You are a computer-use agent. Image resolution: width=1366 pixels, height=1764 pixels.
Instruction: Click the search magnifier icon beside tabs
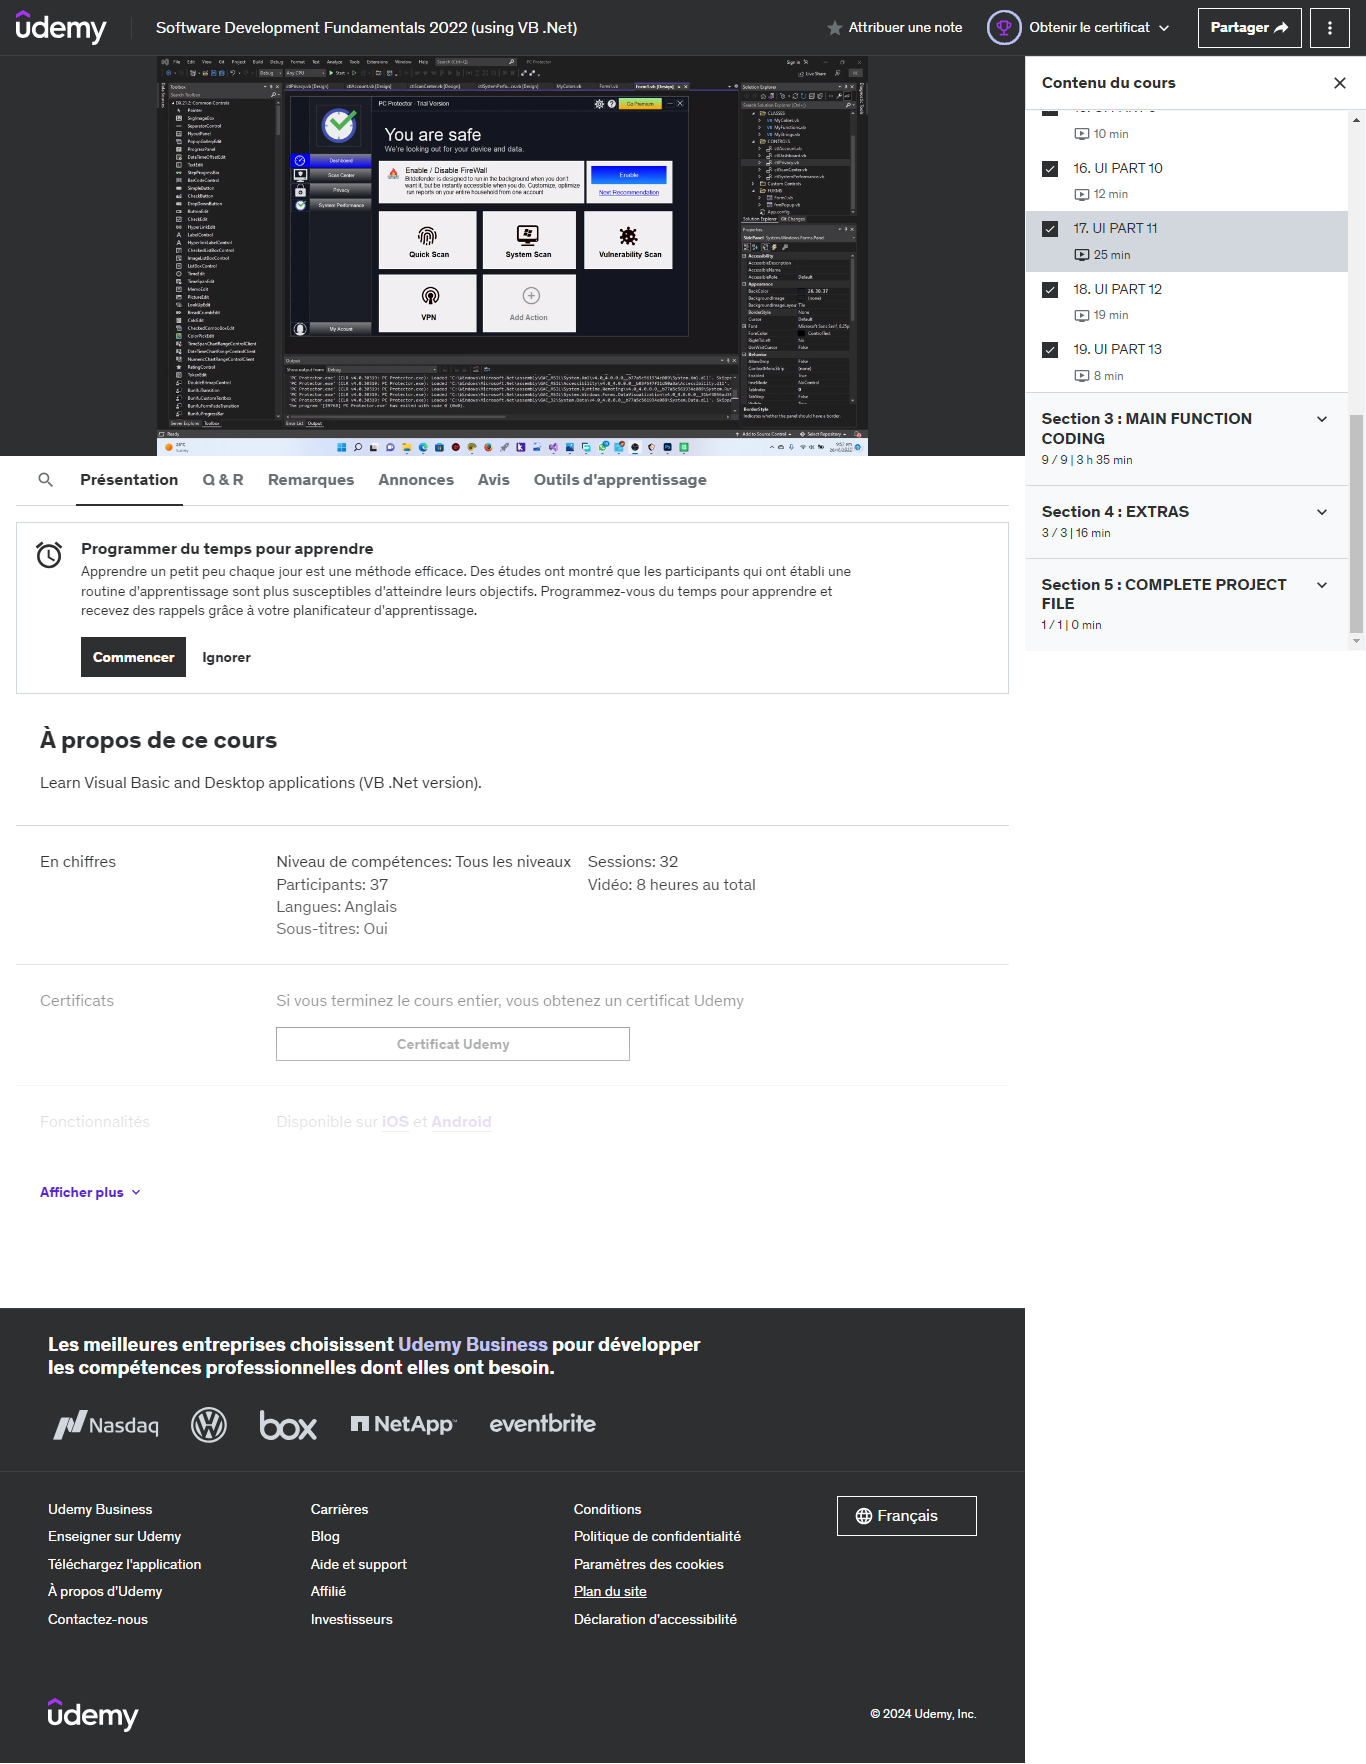[45, 480]
